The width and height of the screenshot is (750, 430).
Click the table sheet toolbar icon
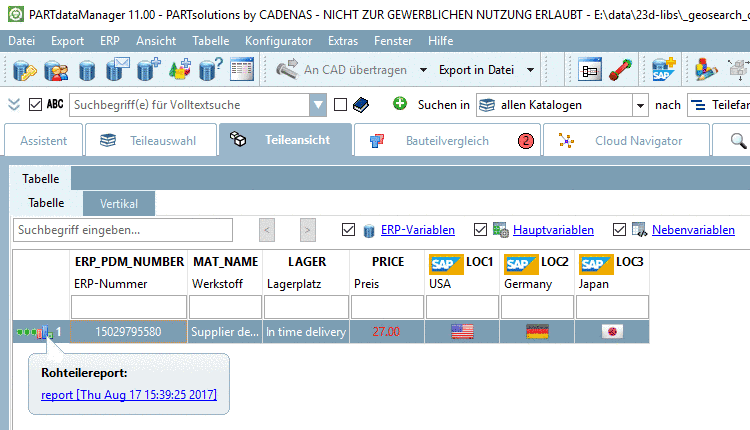[242, 70]
